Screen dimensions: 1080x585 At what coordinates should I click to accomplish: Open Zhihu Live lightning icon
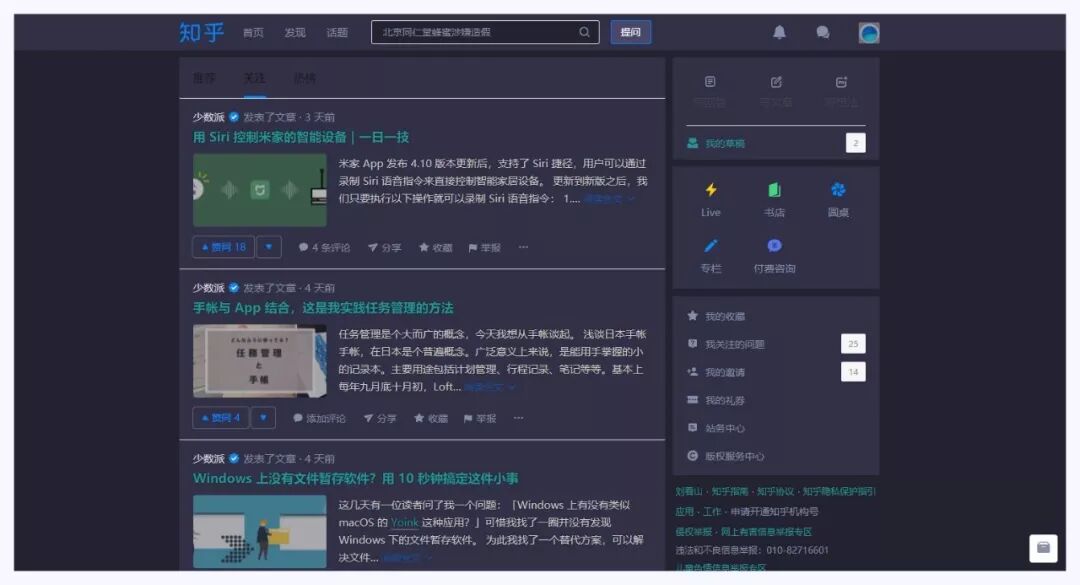pos(710,190)
